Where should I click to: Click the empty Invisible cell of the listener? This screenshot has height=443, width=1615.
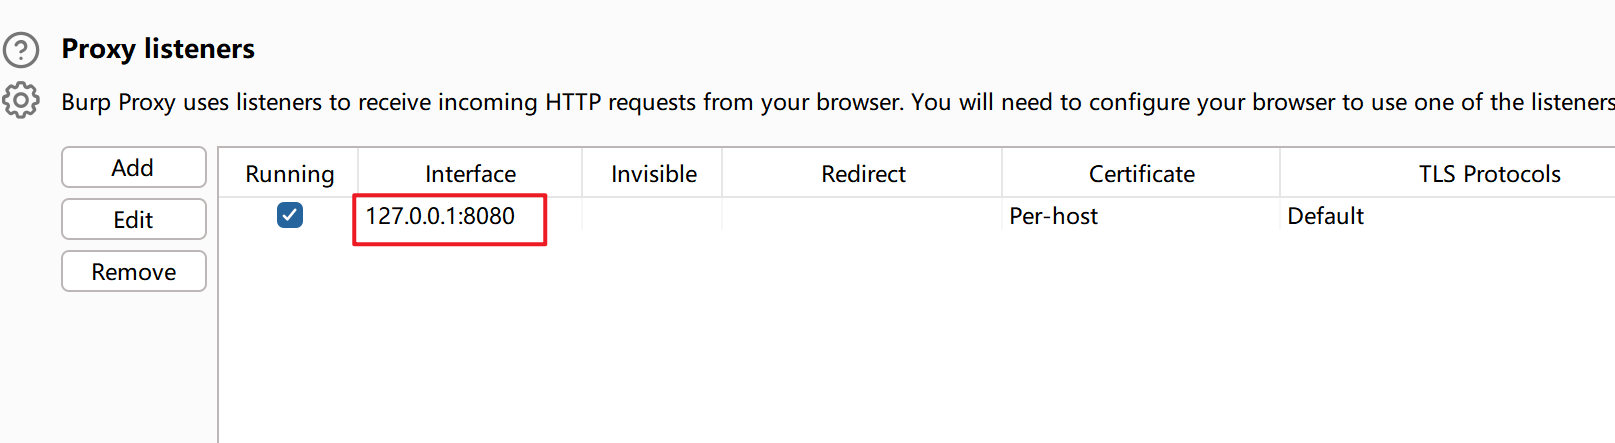coord(652,216)
